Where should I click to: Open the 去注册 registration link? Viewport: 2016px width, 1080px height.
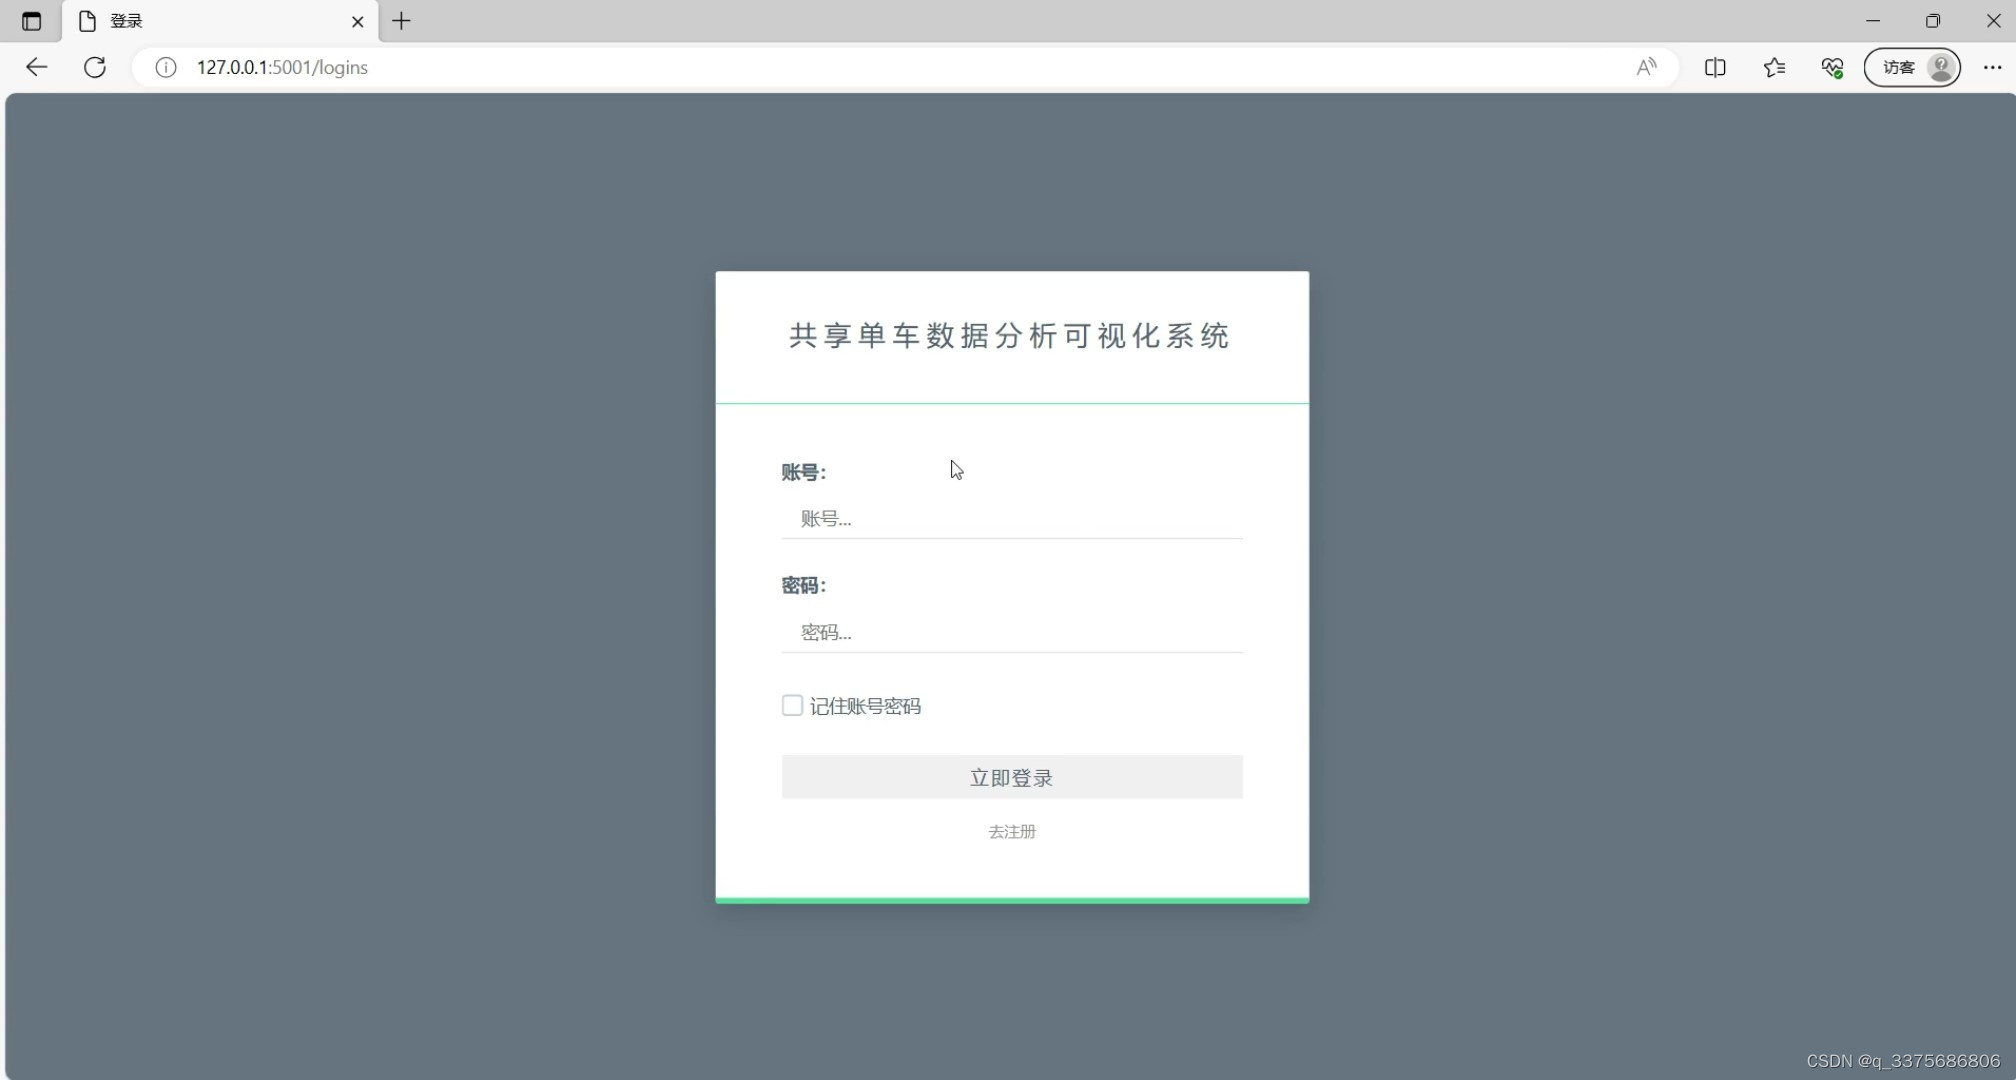pyautogui.click(x=1011, y=831)
